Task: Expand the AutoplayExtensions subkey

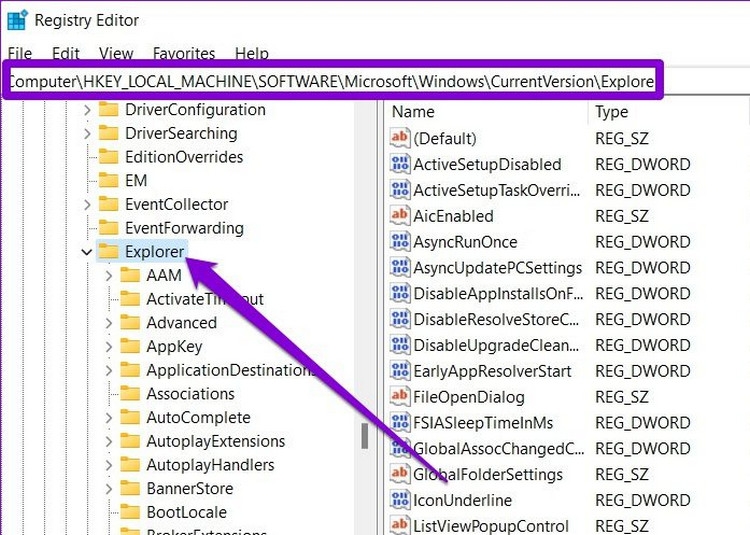Action: point(109,441)
